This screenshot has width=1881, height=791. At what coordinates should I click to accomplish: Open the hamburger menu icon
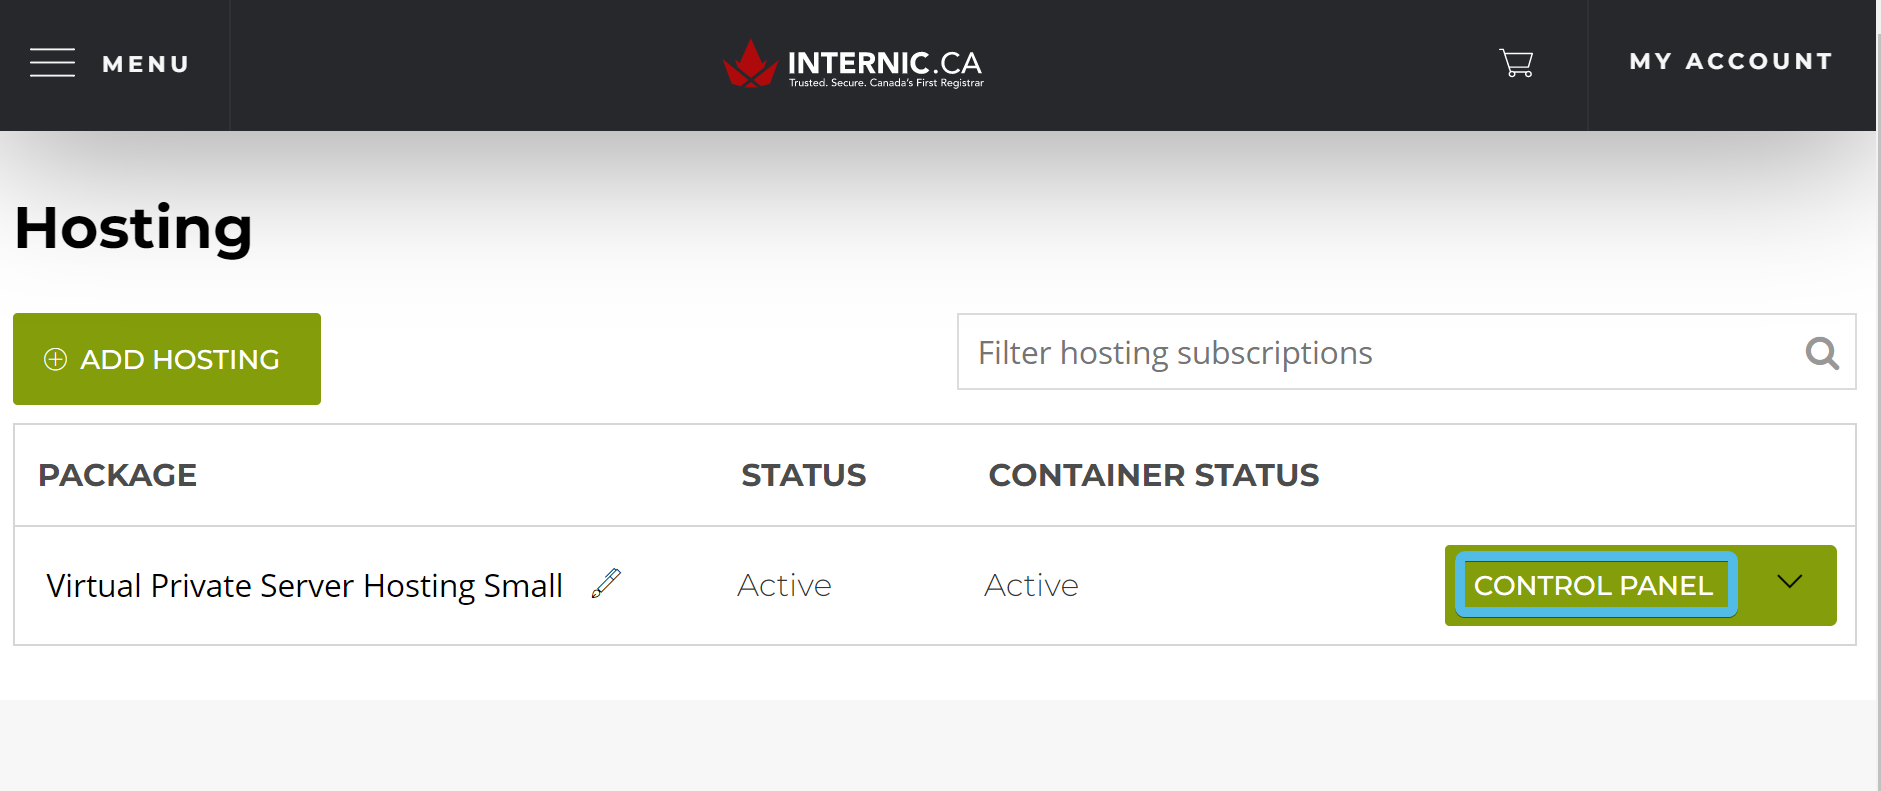(52, 63)
